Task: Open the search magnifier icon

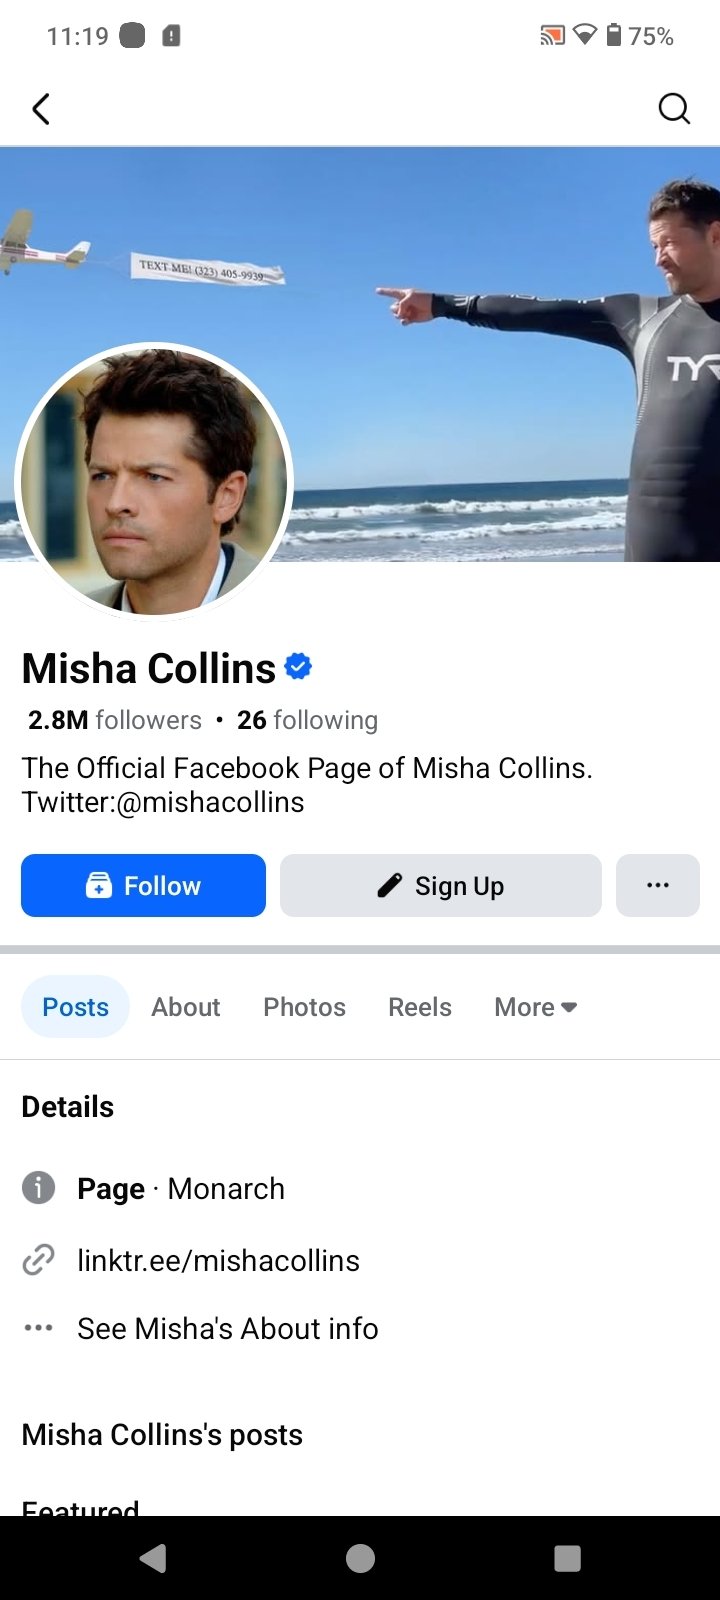Action: 674,108
